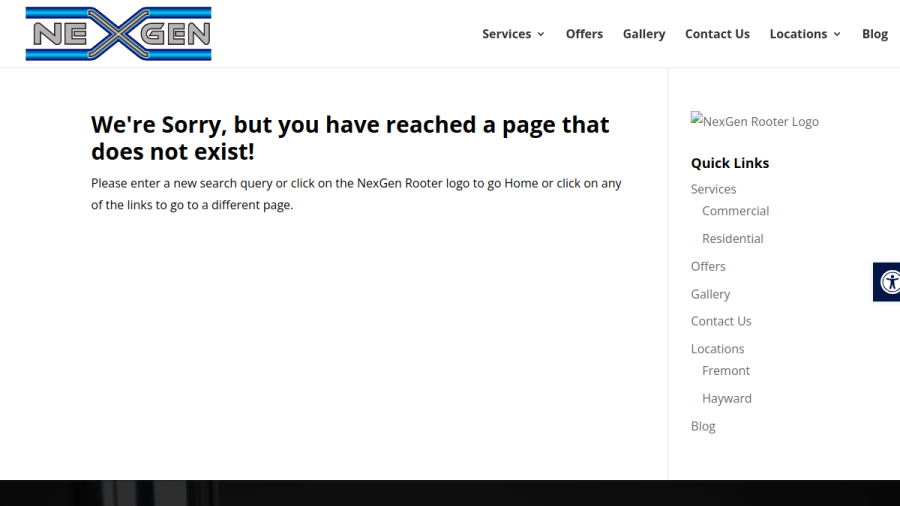
Task: Open the Residential quick link
Action: [x=732, y=238]
